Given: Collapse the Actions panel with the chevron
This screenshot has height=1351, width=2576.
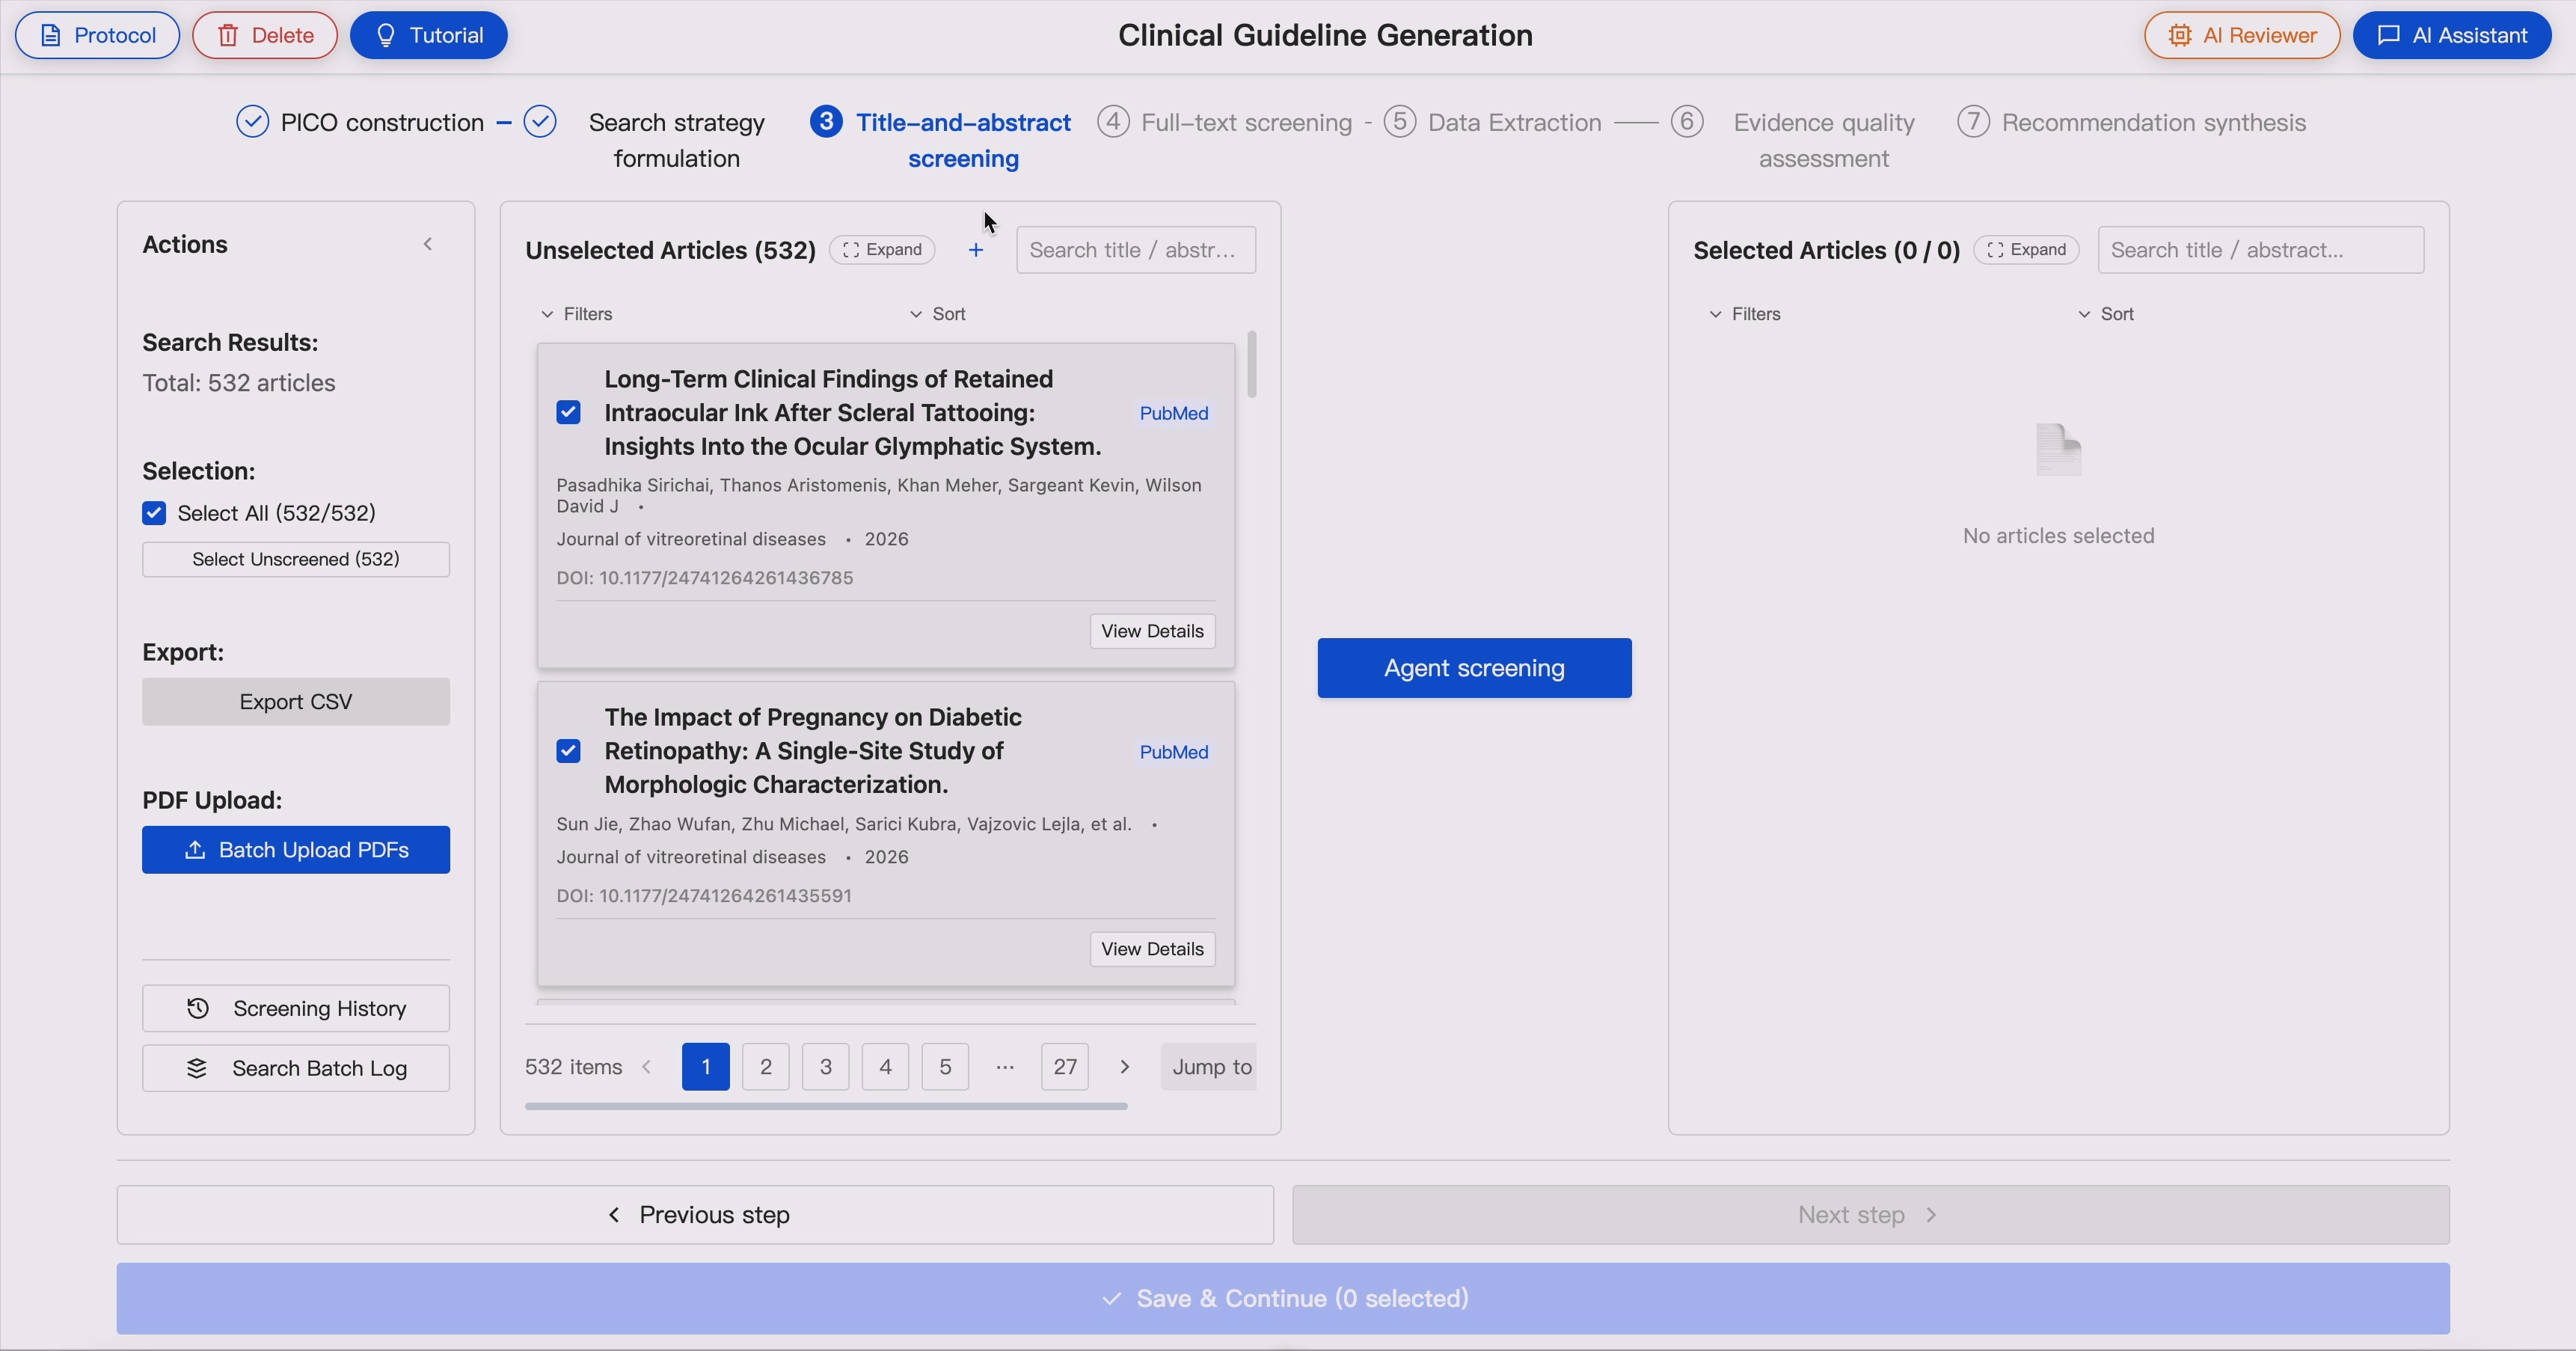Looking at the screenshot, I should pos(428,244).
